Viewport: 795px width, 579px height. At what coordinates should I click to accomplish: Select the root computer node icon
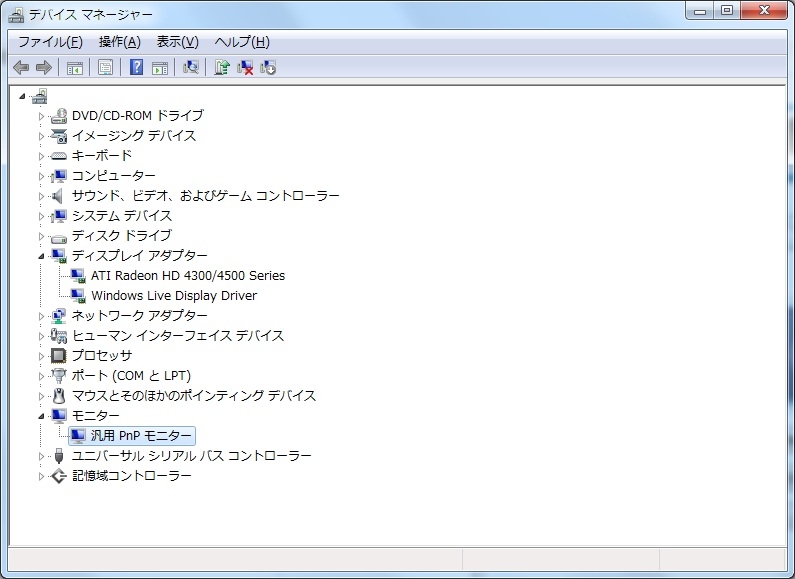(40, 96)
